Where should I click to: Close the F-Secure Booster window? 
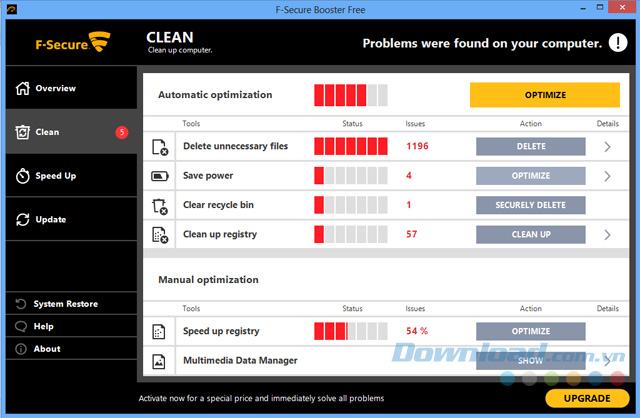(x=622, y=7)
